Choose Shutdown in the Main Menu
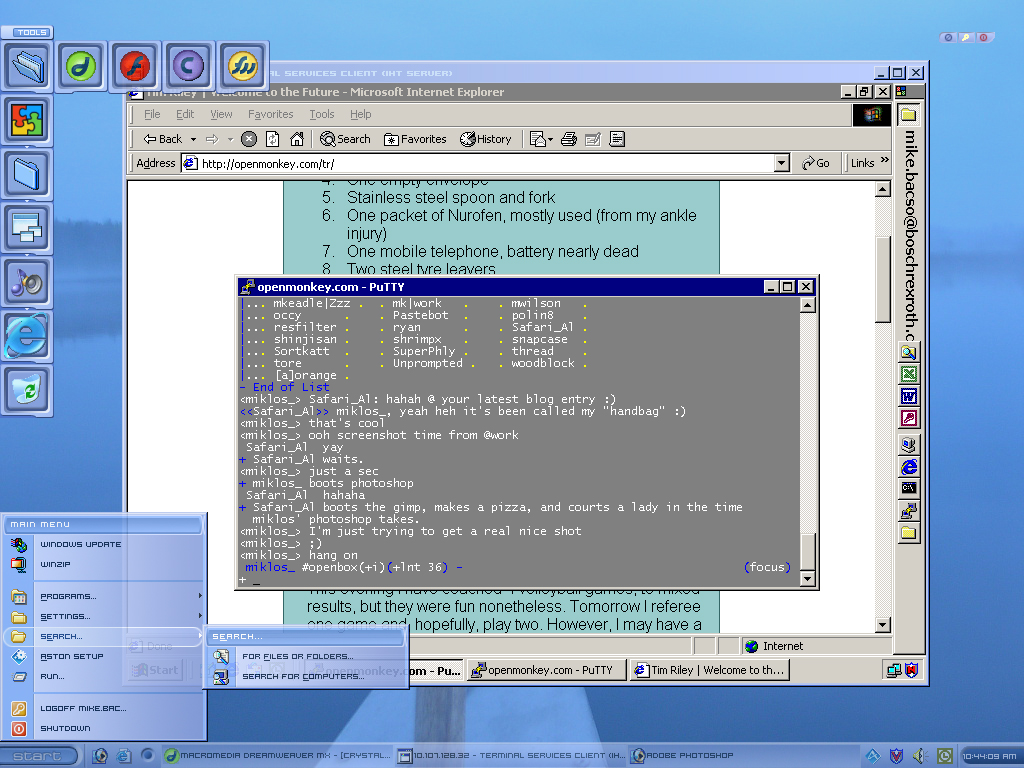 pyautogui.click(x=65, y=729)
